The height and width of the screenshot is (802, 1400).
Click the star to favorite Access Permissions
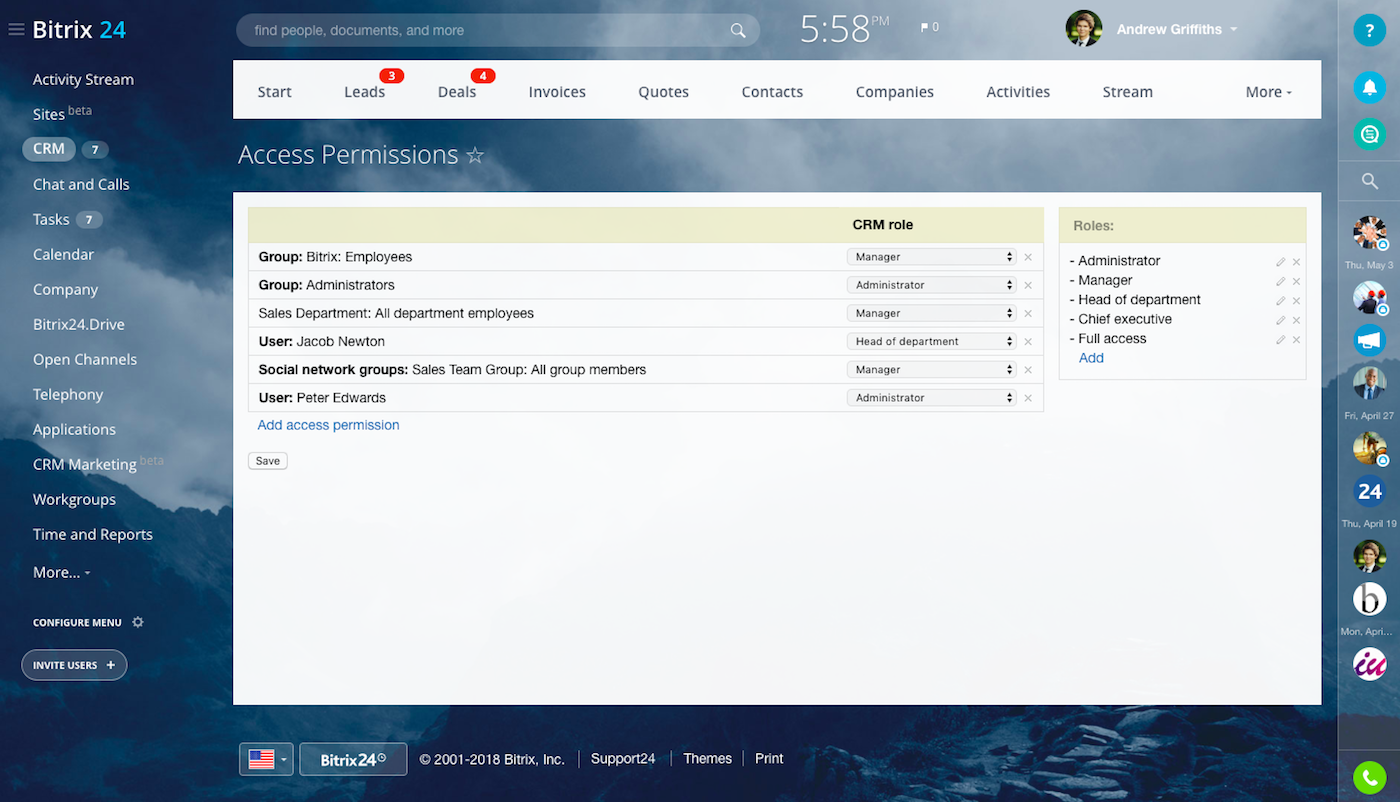coord(475,156)
